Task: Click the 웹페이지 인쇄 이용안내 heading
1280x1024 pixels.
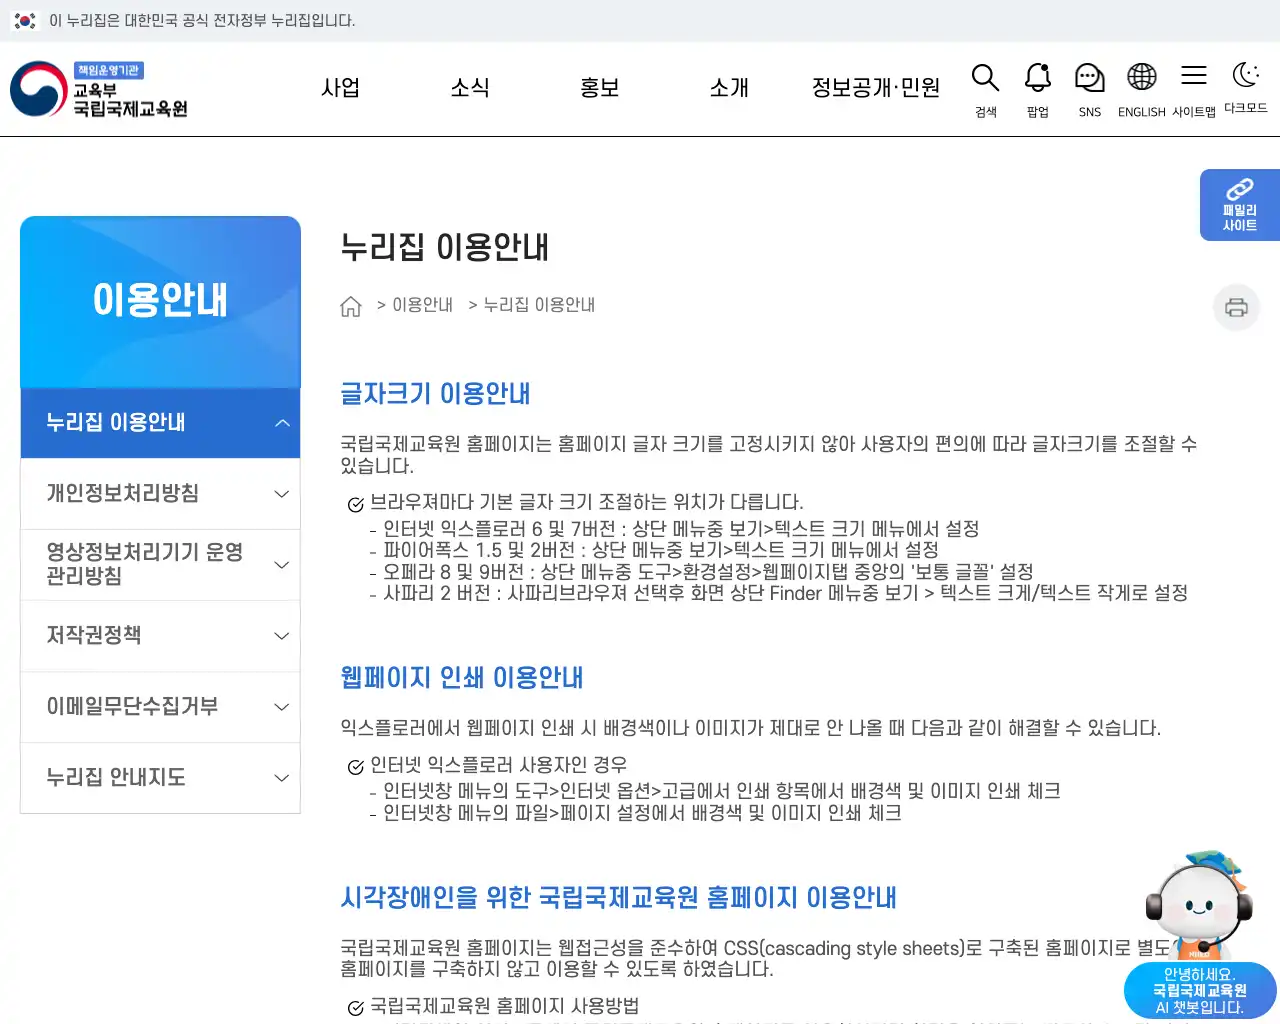Action: (x=462, y=678)
